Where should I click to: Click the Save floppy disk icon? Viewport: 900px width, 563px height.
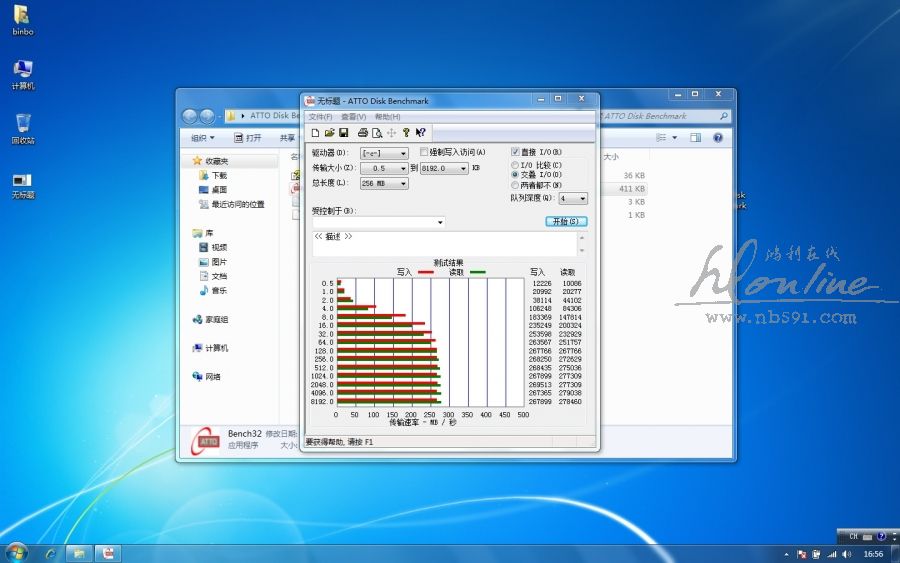[344, 132]
